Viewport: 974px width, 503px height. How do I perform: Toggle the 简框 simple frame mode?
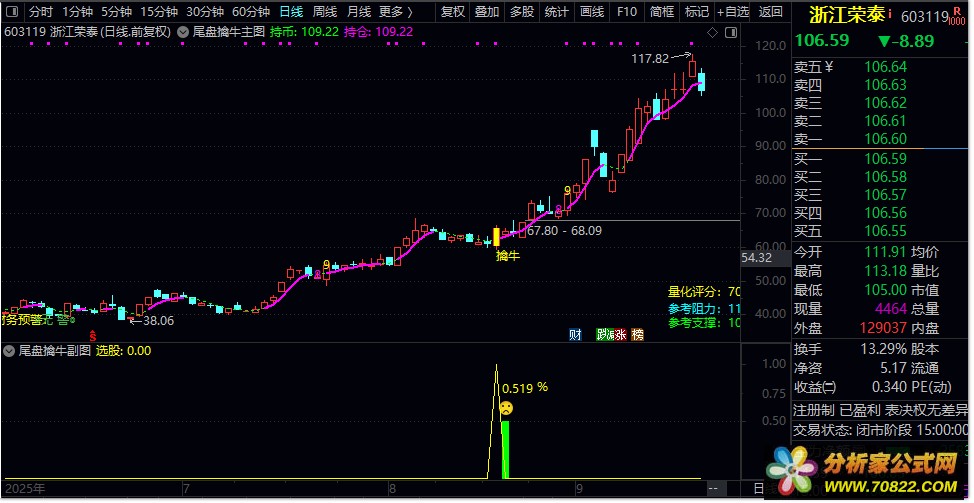click(x=662, y=11)
